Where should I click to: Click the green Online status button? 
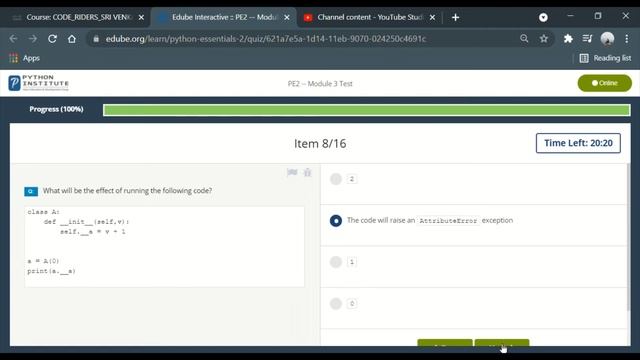click(604, 83)
